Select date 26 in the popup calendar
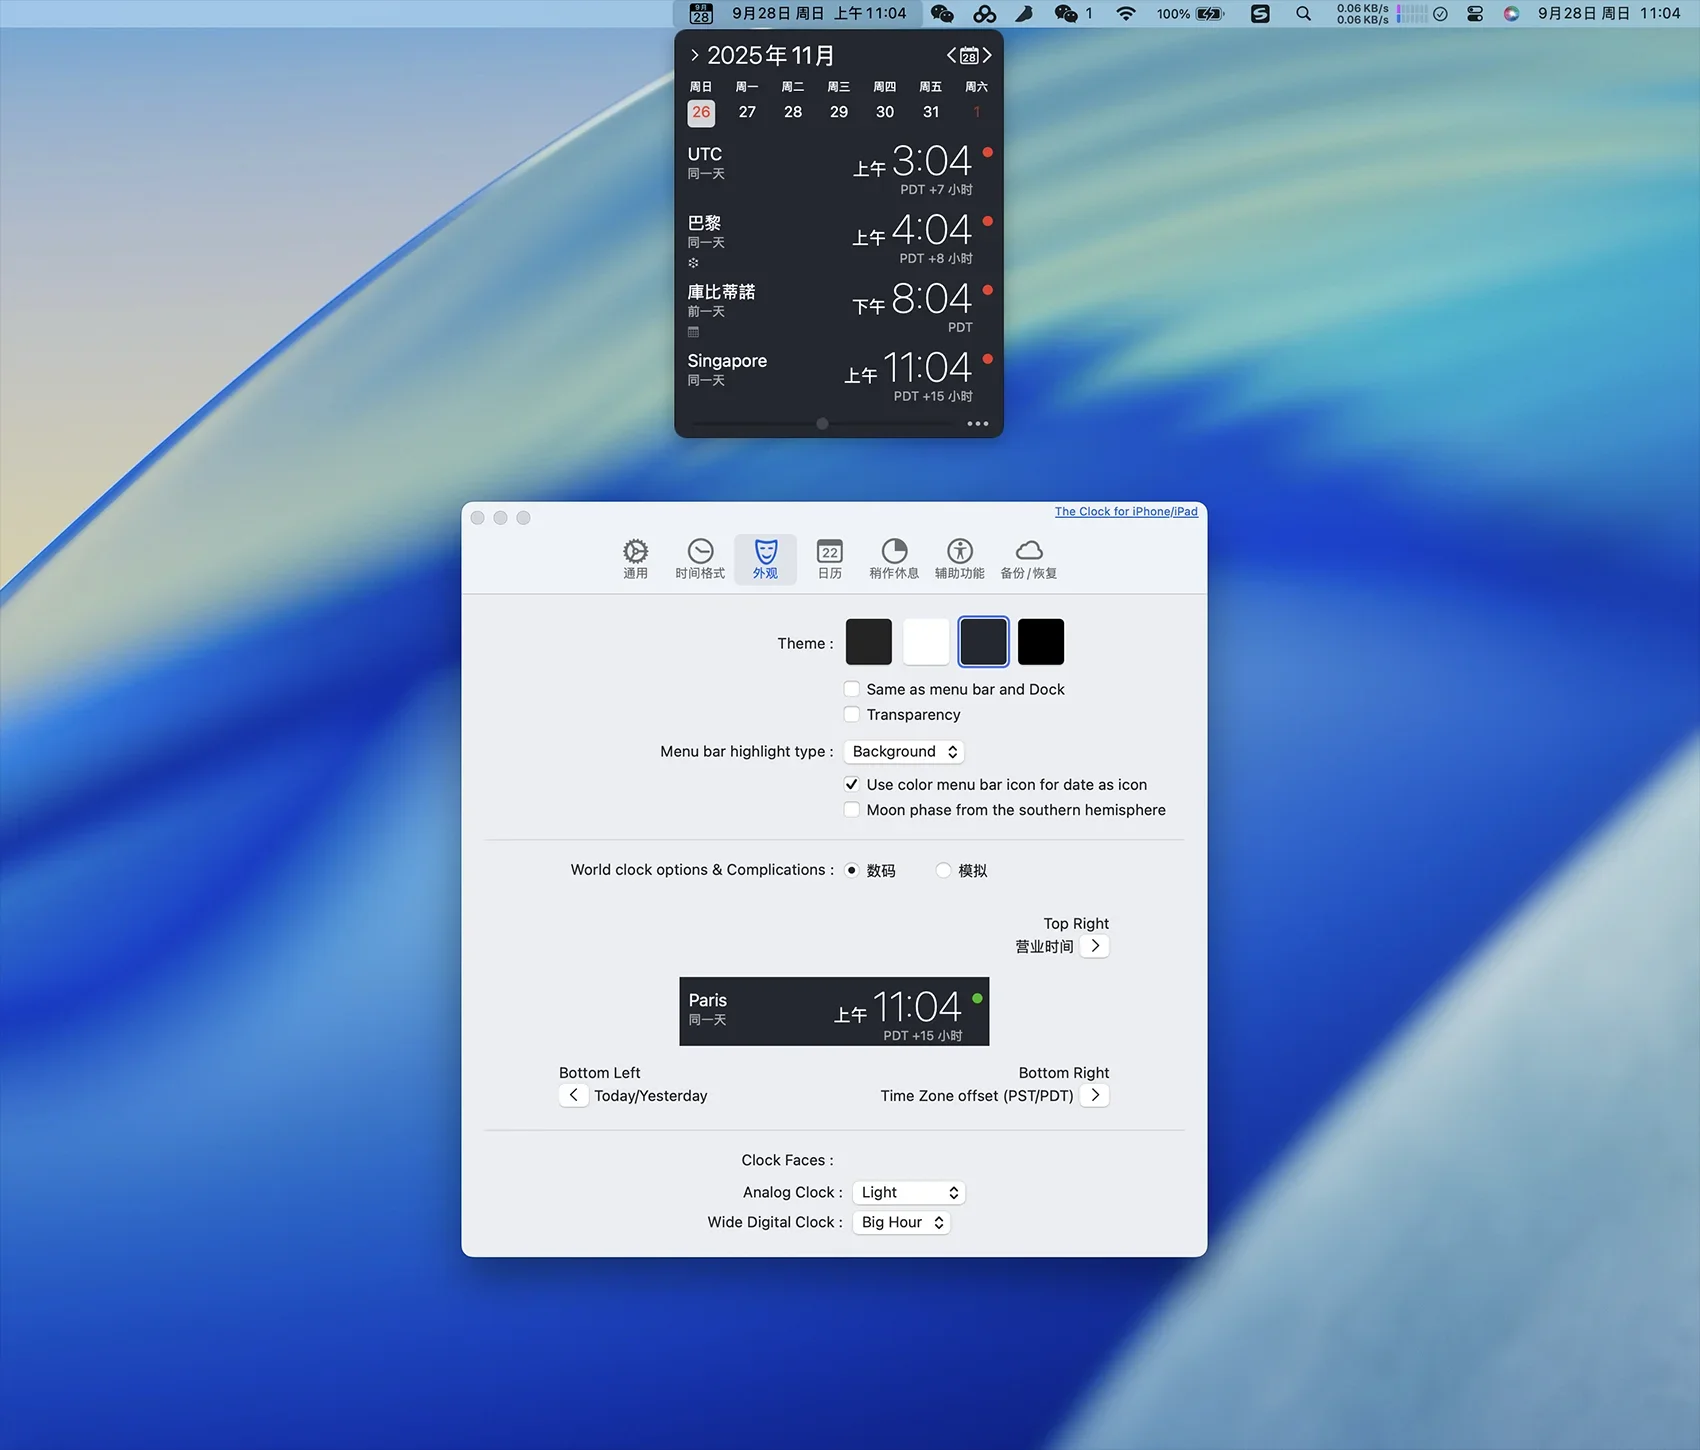Image resolution: width=1700 pixels, height=1450 pixels. [701, 112]
